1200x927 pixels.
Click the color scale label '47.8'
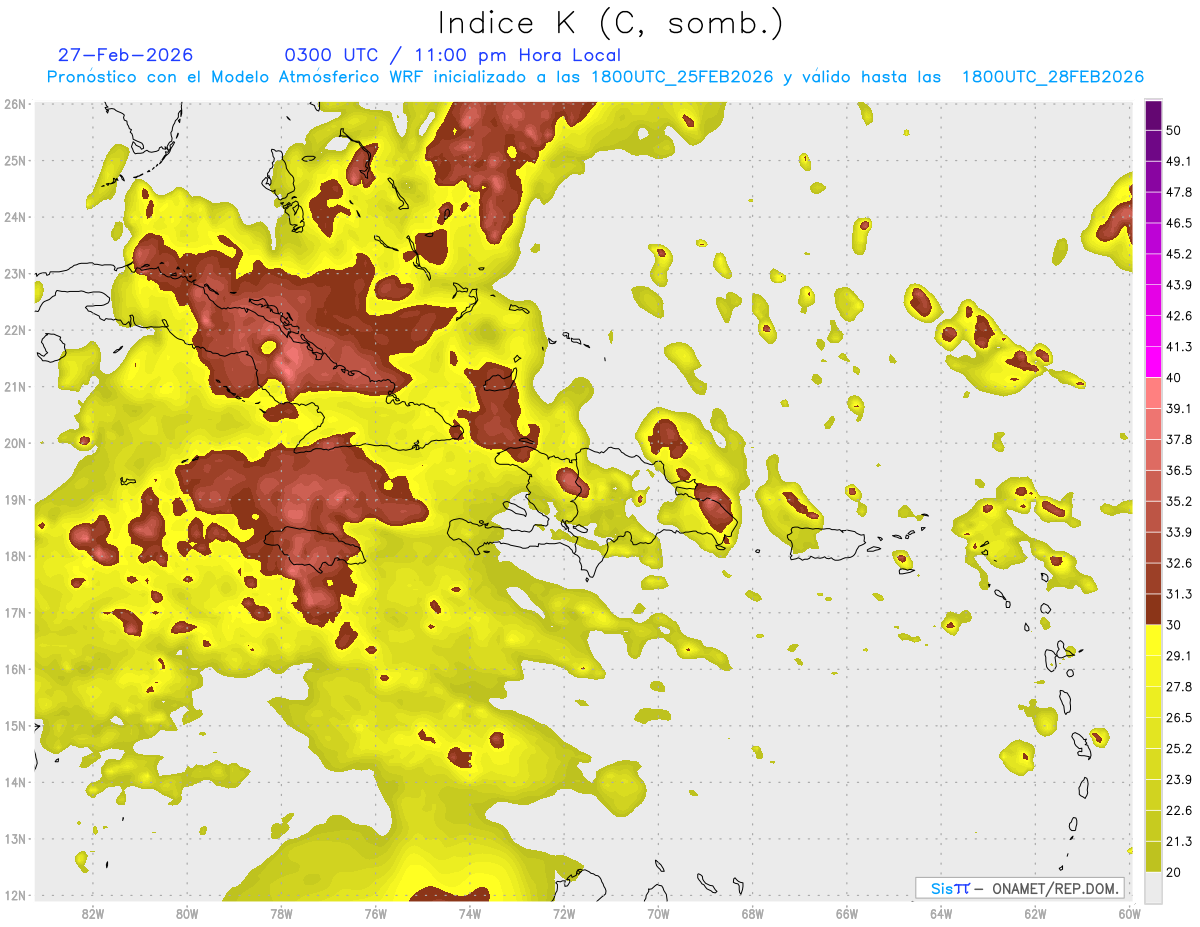1179,192
